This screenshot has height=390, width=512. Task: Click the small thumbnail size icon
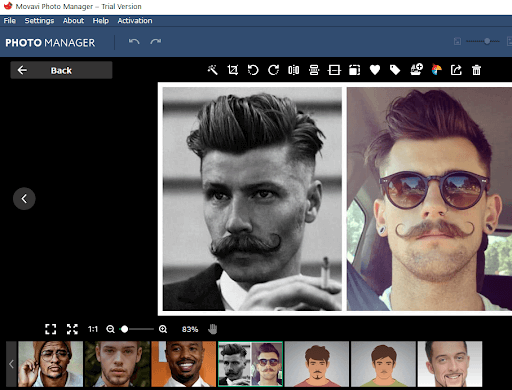pyautogui.click(x=457, y=41)
